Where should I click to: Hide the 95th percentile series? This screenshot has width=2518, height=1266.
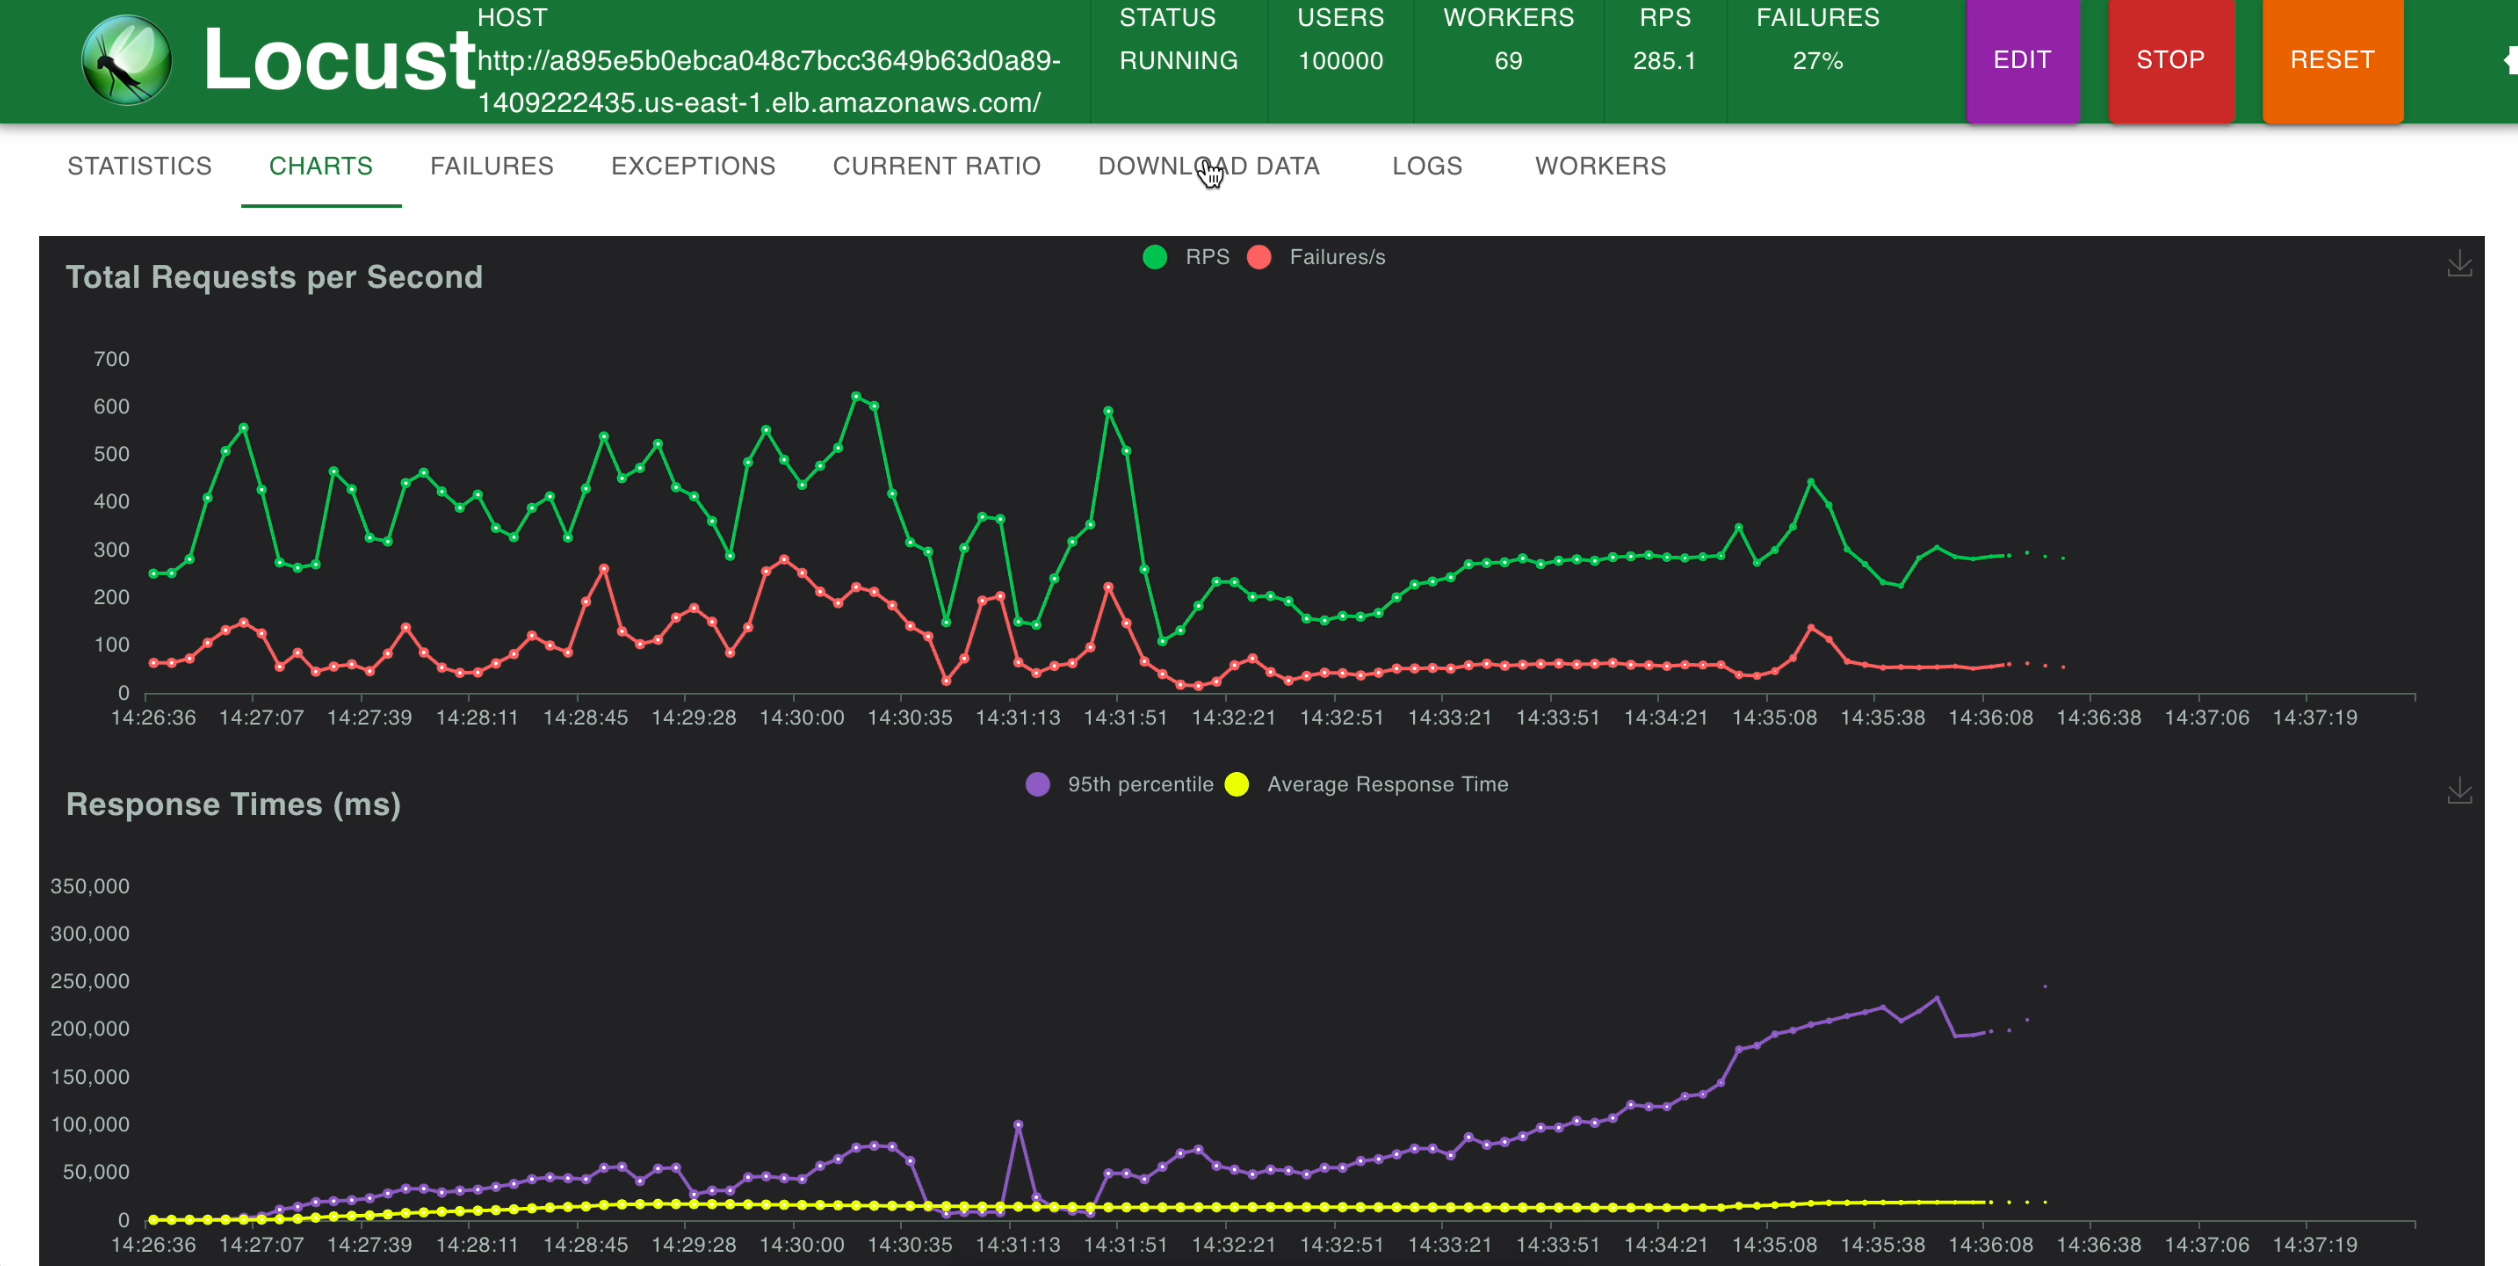click(x=1119, y=784)
